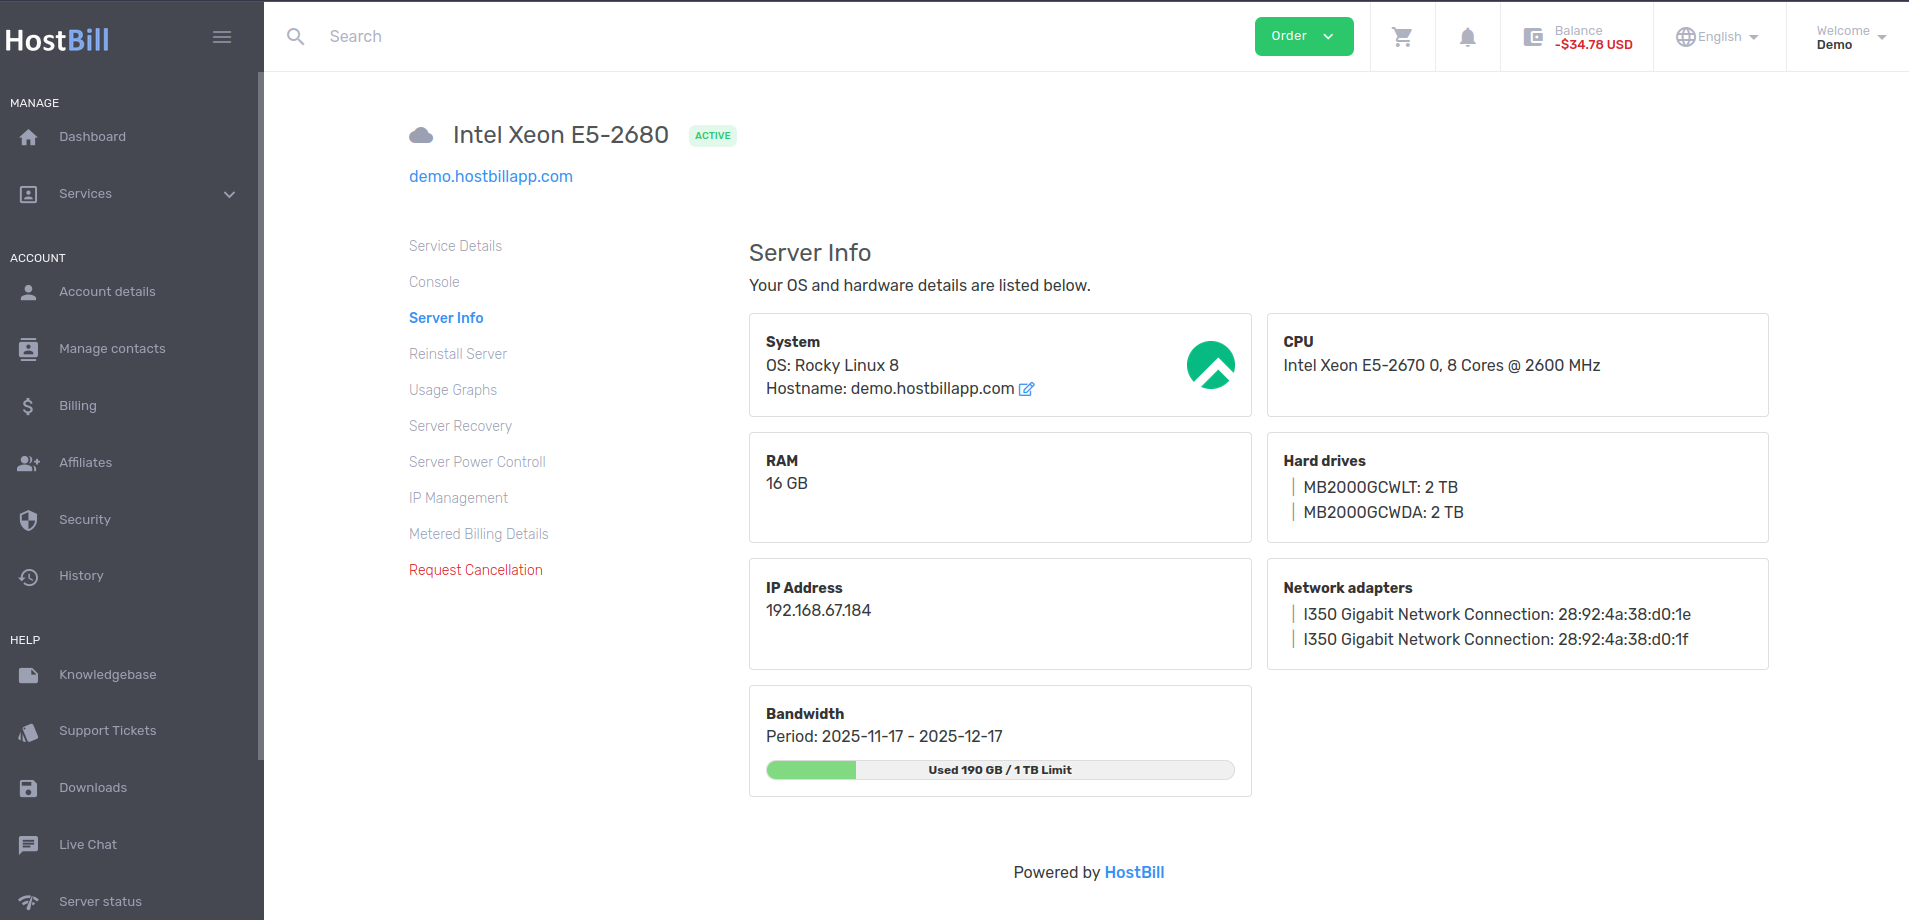Click the balance wallet icon

(1532, 37)
